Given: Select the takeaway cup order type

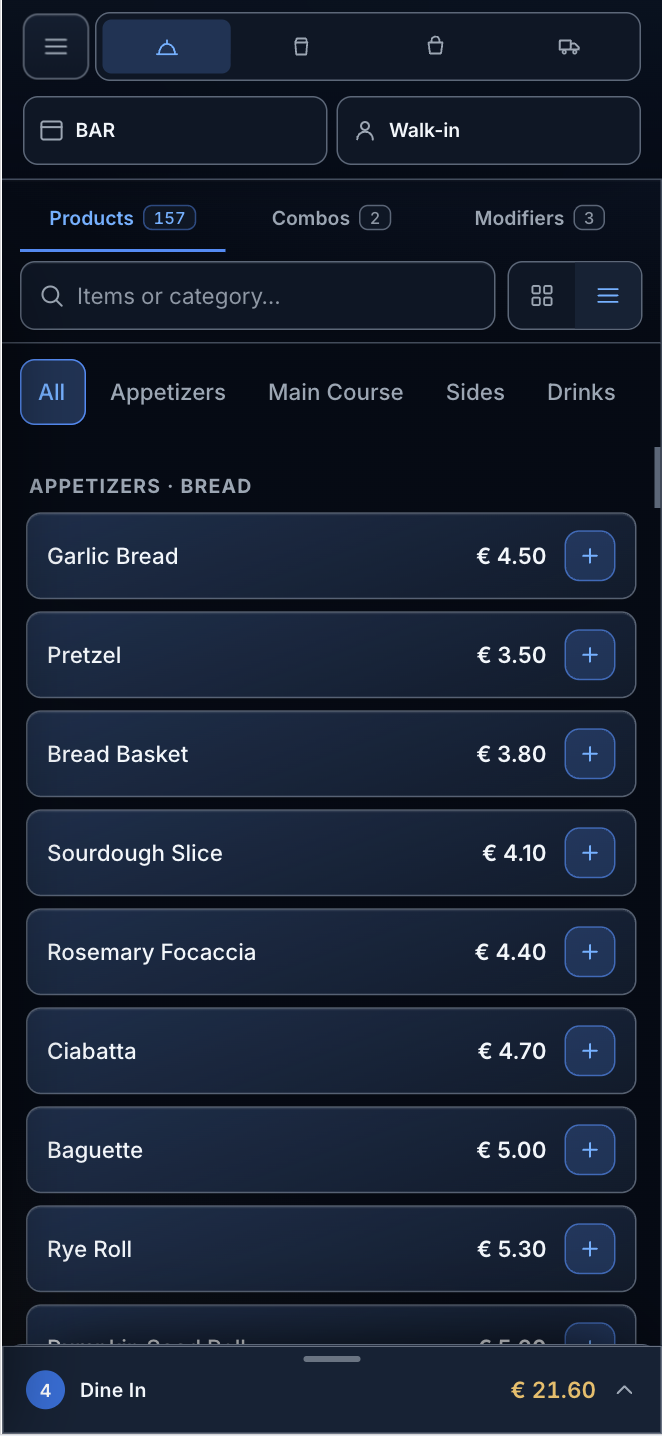Looking at the screenshot, I should click(301, 47).
